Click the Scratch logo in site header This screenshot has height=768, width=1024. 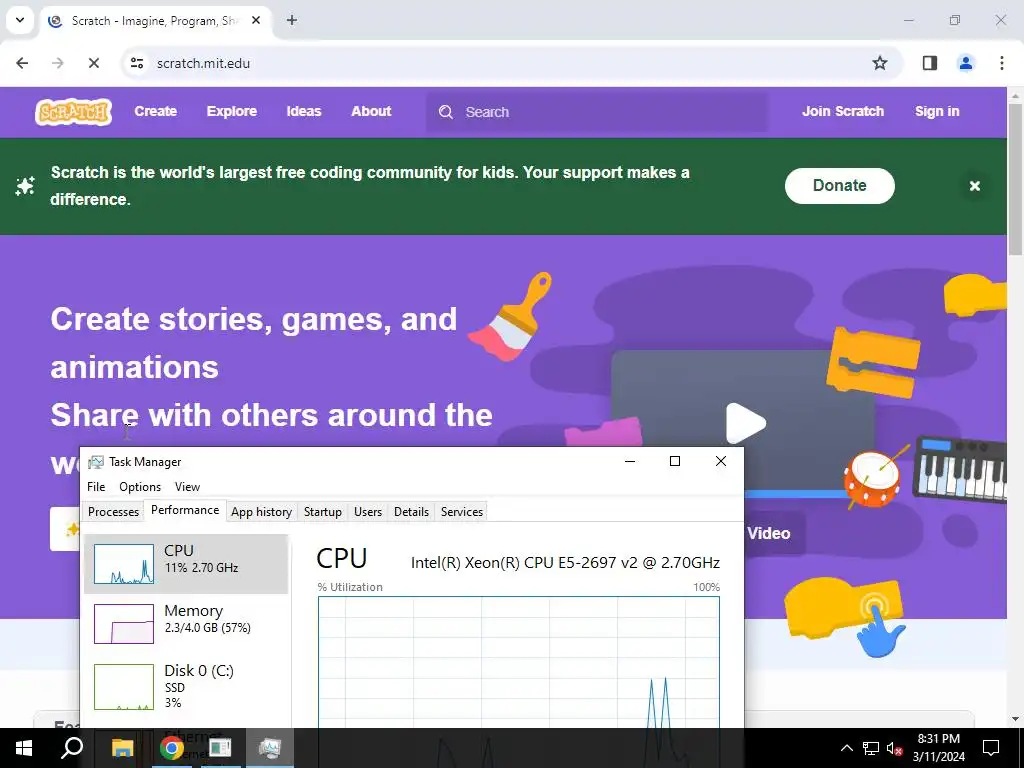pos(73,112)
